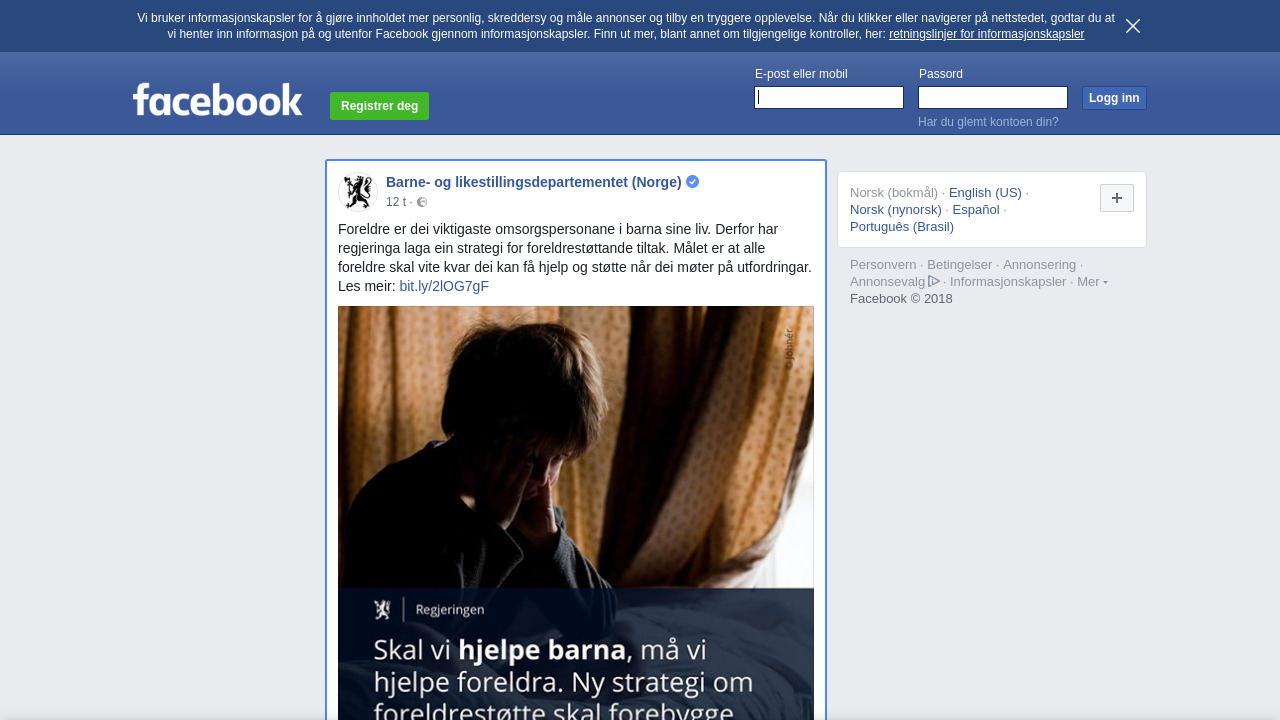Expand the Mer footer dropdown
This screenshot has height=720, width=1280.
(x=1092, y=282)
